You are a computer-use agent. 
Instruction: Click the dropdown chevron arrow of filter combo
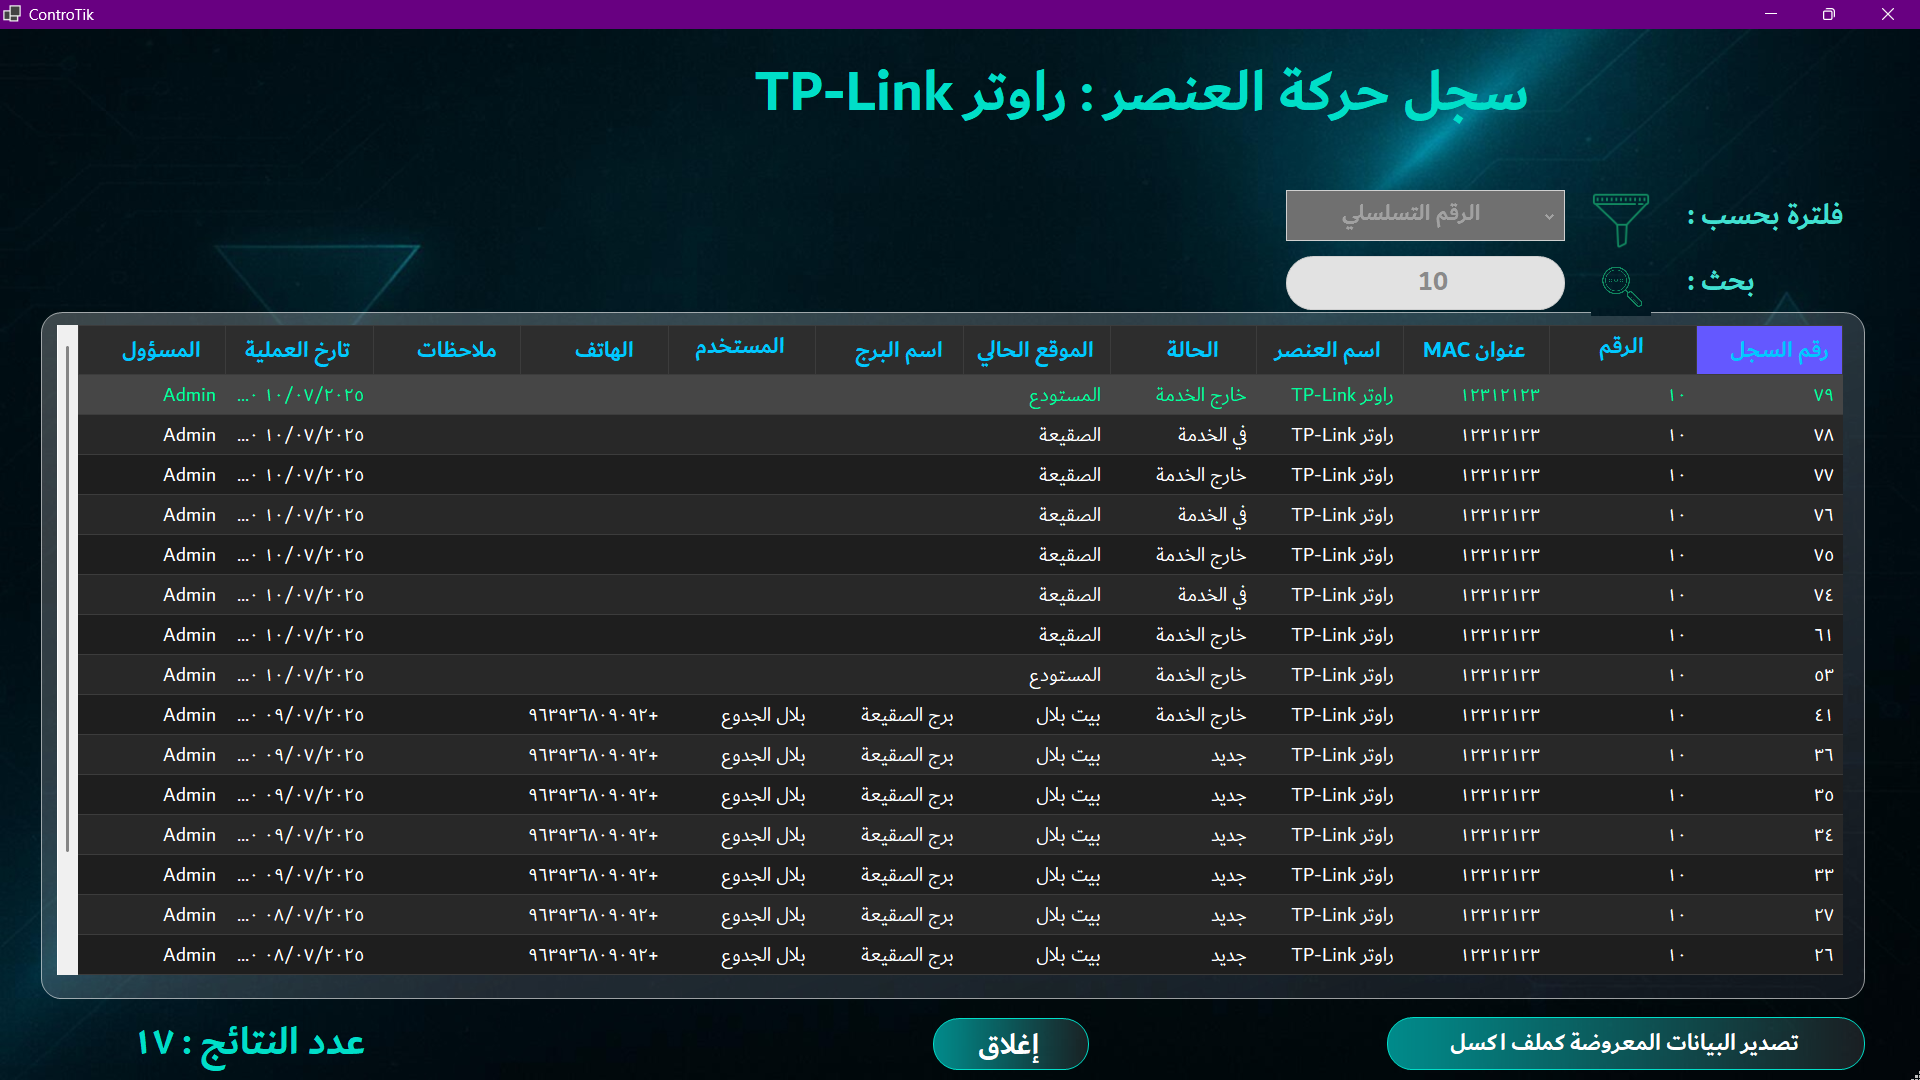click(1549, 216)
